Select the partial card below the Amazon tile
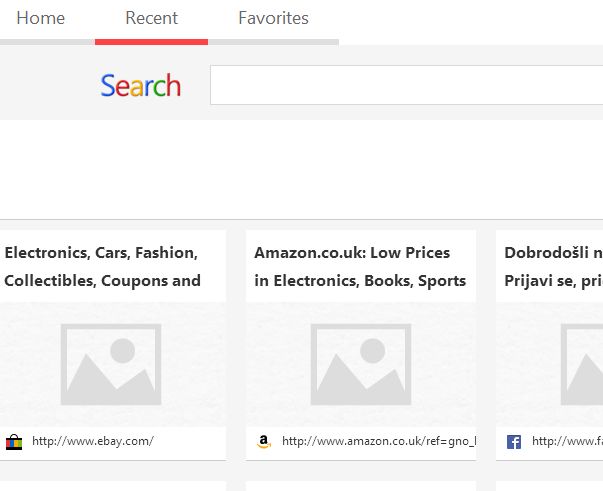603x491 pixels. pos(361,486)
